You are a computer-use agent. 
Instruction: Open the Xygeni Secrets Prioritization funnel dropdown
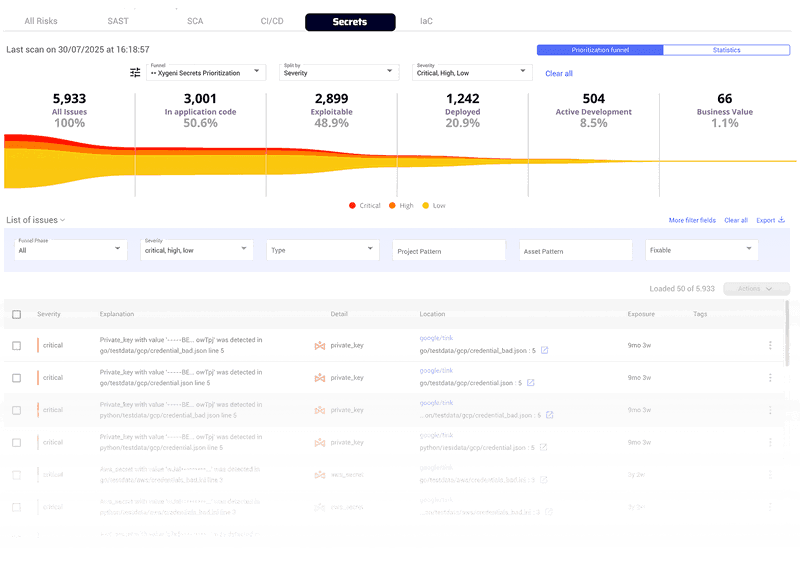[x=205, y=72]
